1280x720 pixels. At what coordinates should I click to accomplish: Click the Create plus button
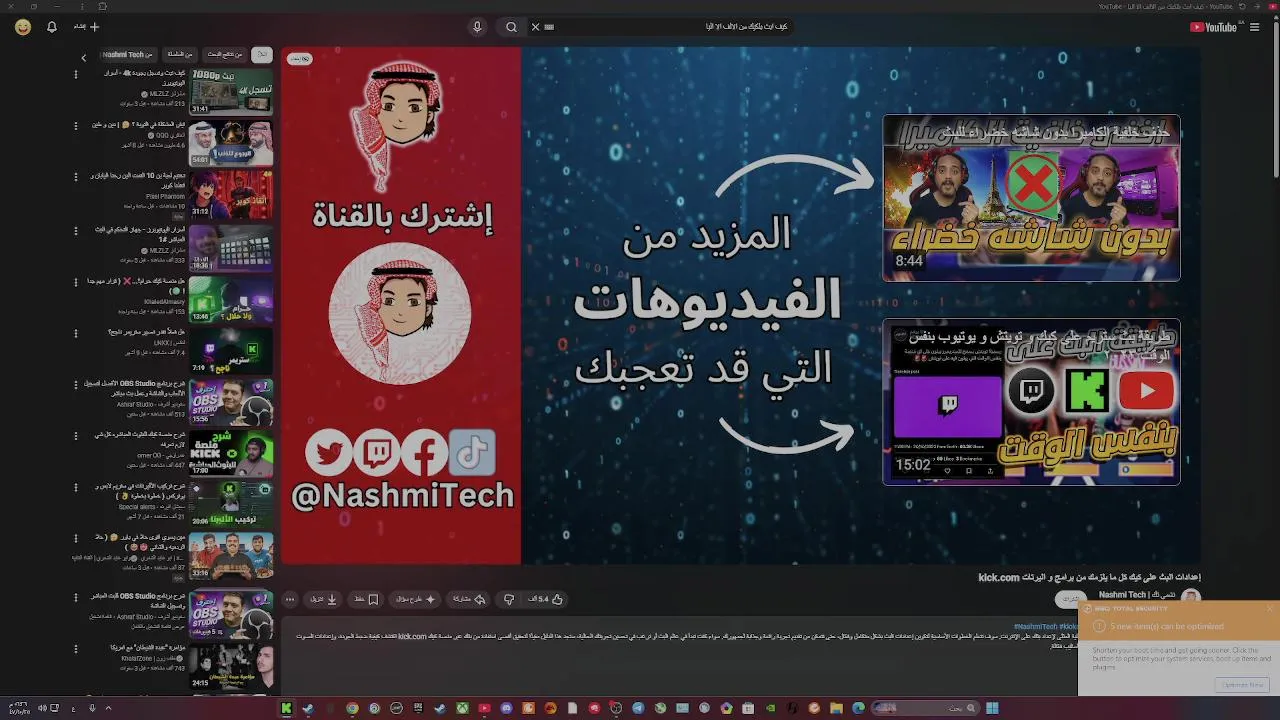point(88,27)
